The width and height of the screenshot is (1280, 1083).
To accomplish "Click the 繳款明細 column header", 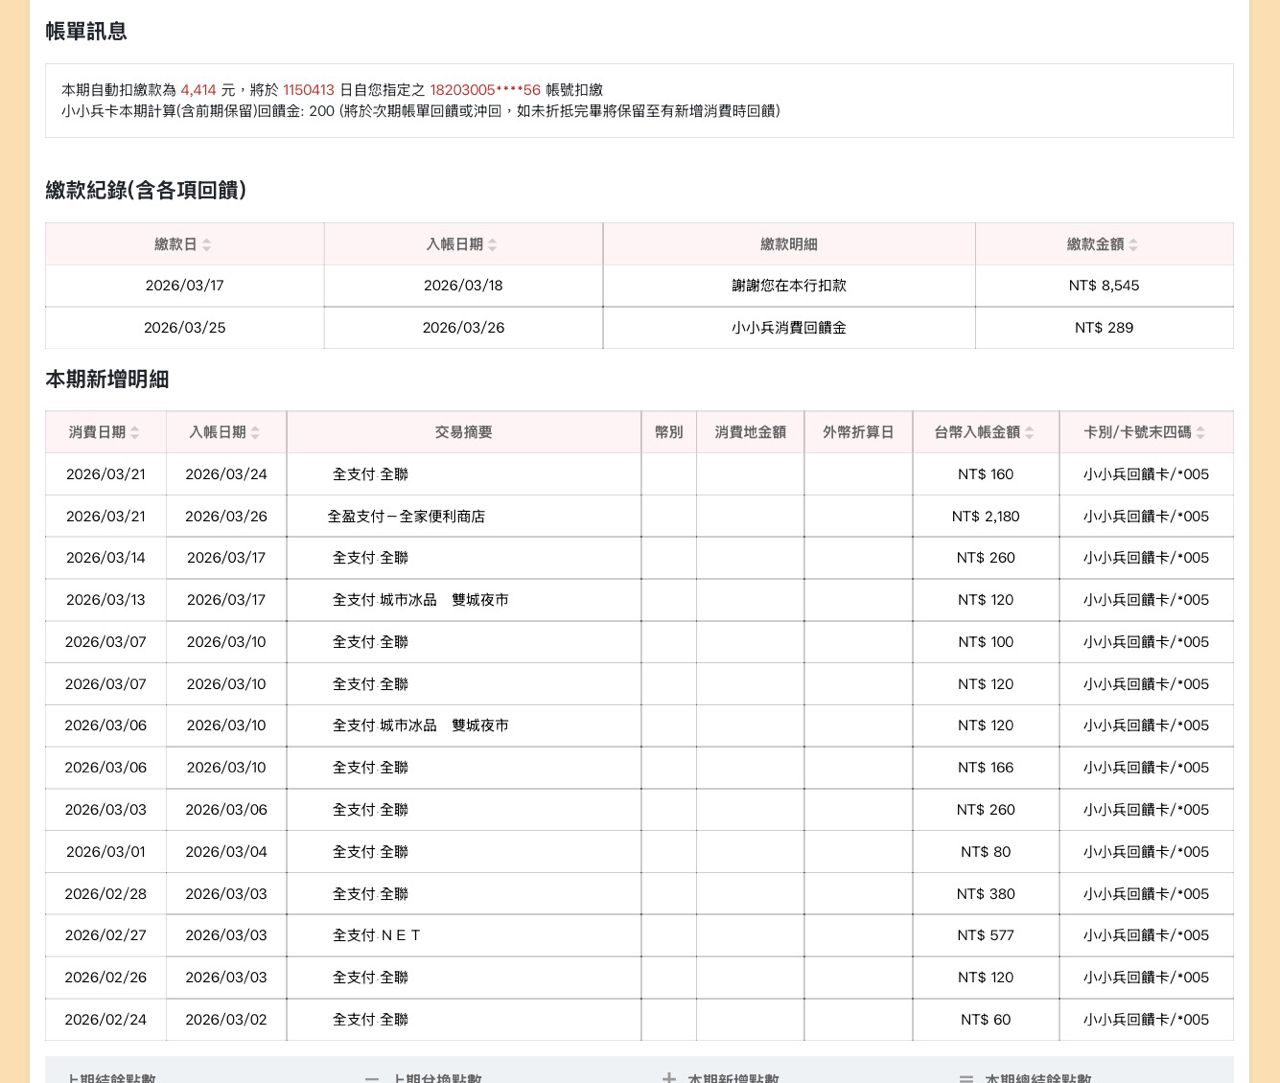I will pos(788,244).
